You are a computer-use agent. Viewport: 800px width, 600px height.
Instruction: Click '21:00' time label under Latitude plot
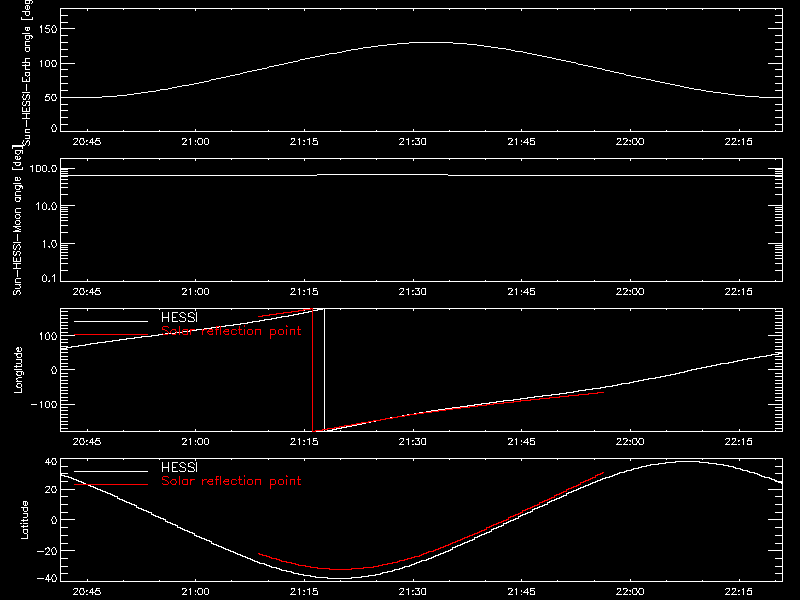pos(195,592)
